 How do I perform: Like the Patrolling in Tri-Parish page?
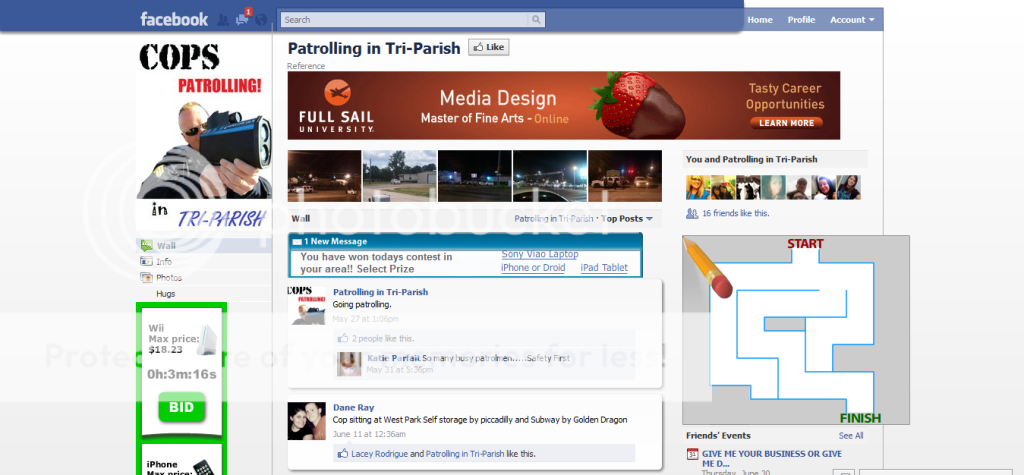click(x=488, y=47)
